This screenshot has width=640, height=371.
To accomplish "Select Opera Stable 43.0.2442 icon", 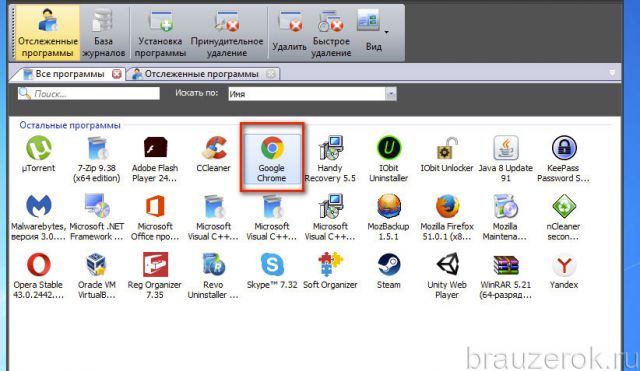I will (39, 264).
